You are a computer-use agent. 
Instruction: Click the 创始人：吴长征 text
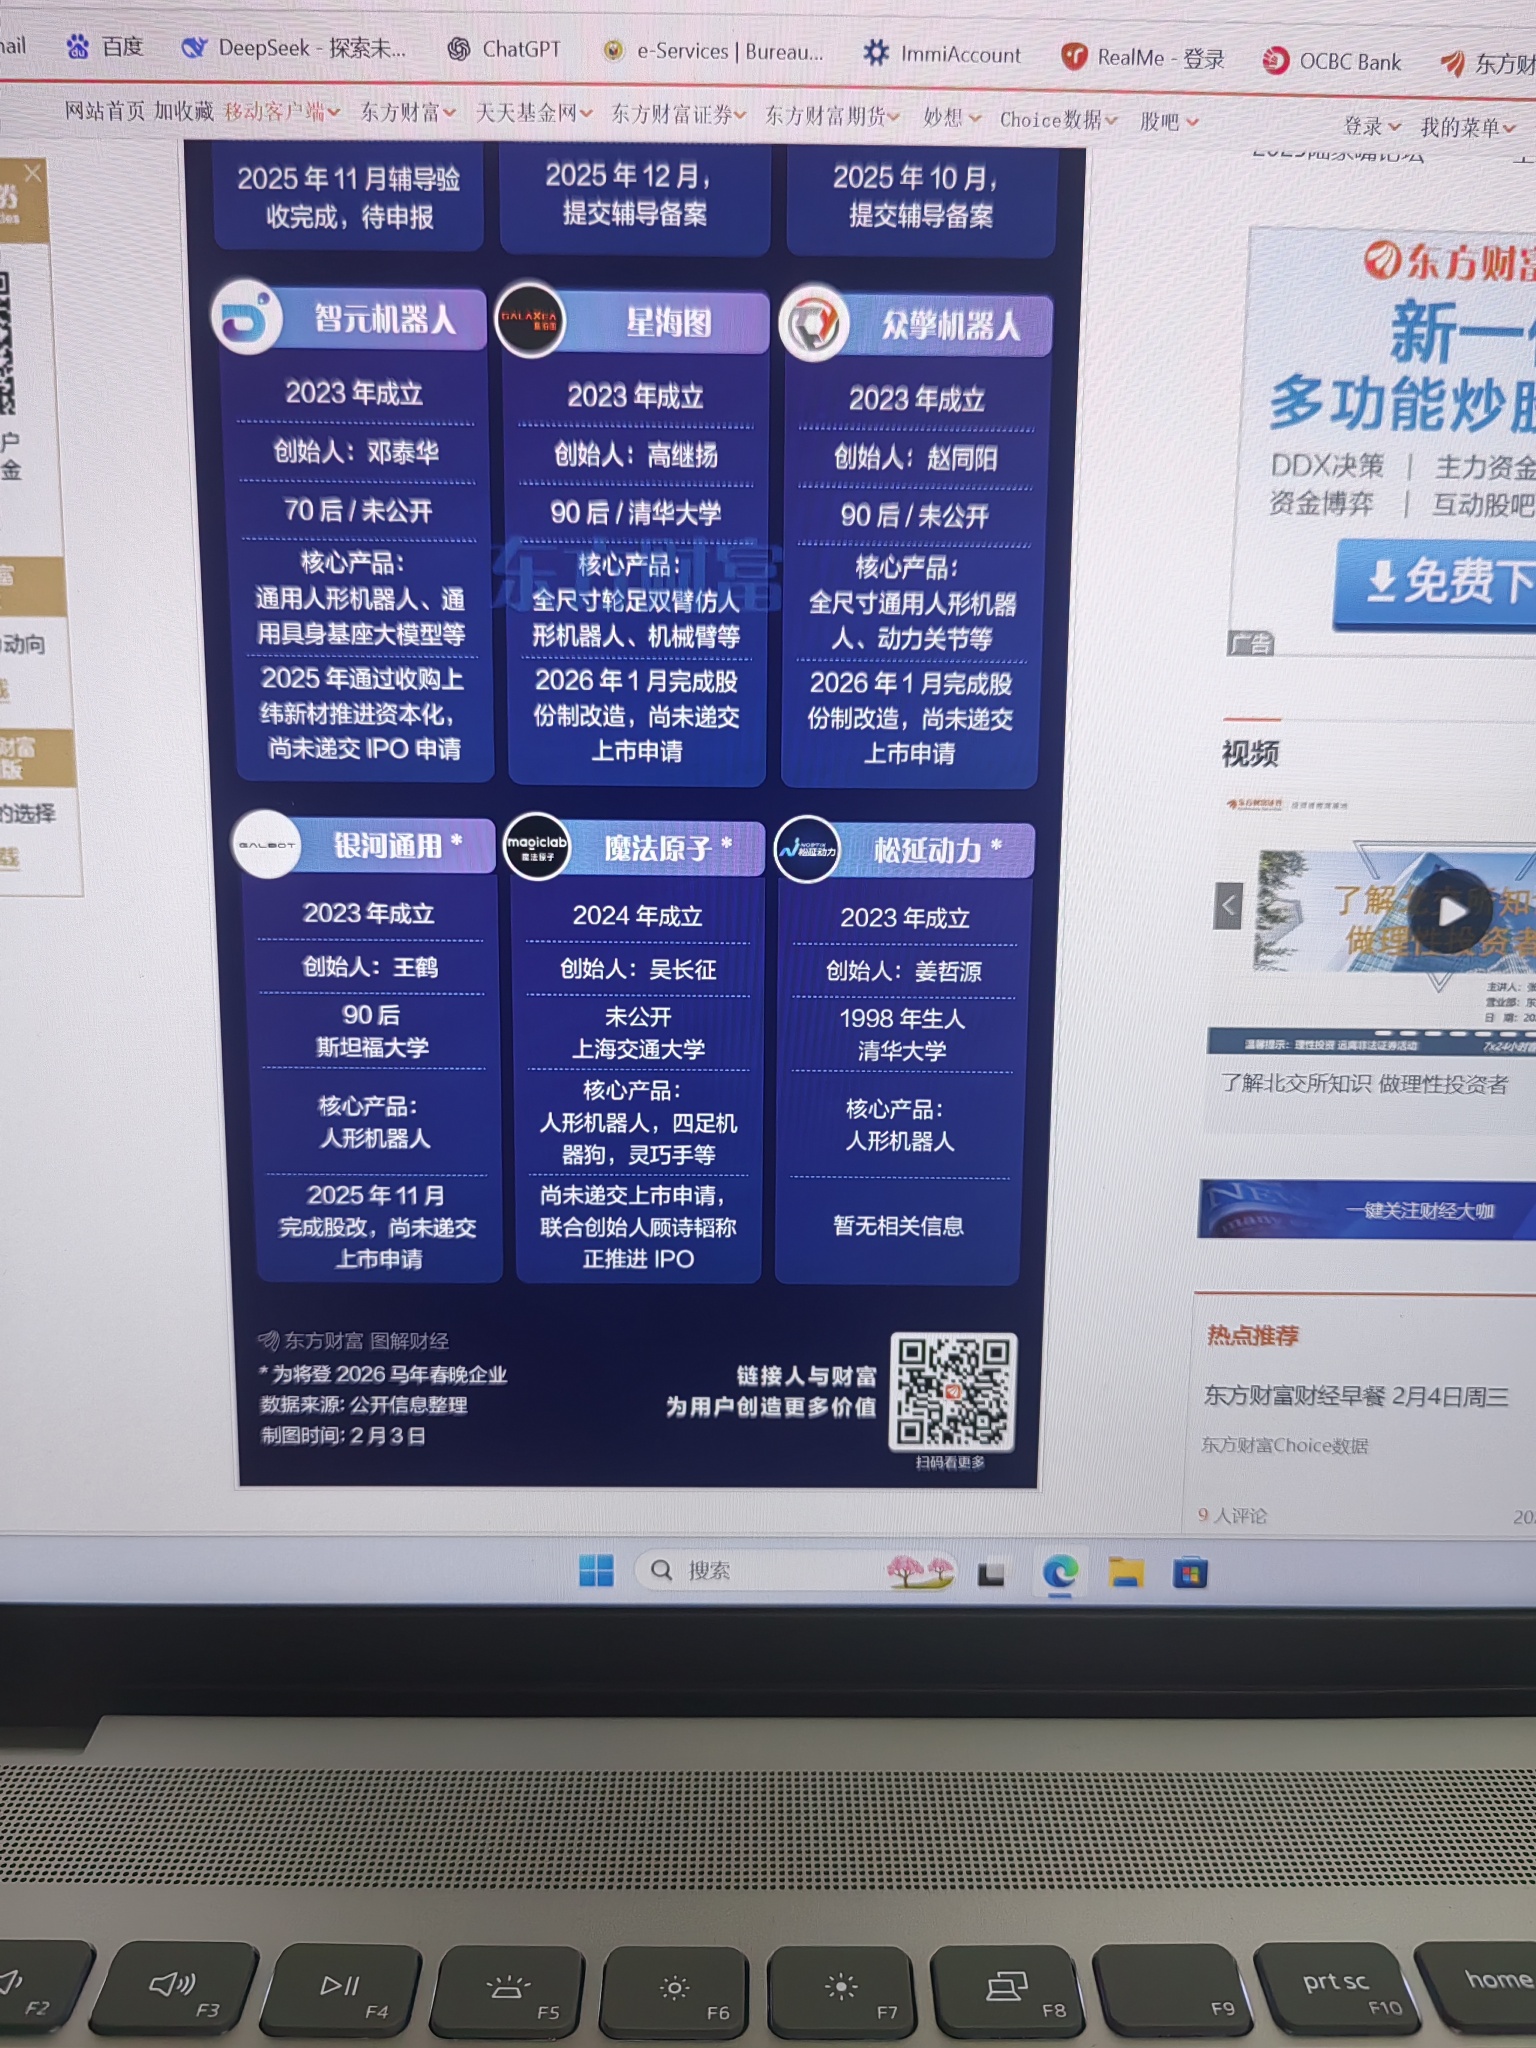coord(638,968)
